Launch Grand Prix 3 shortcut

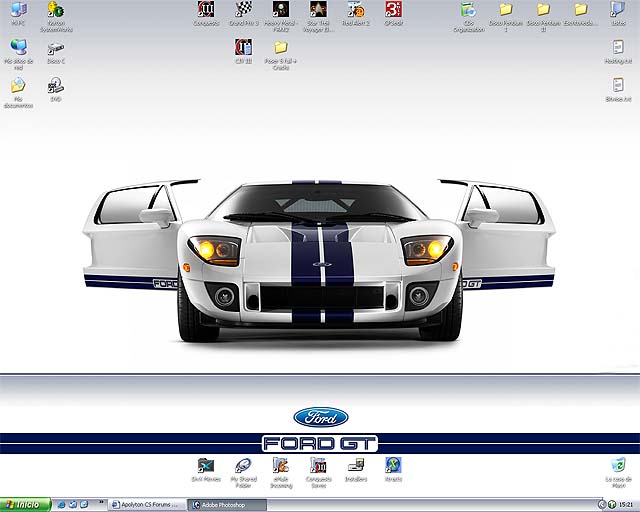pos(243,10)
